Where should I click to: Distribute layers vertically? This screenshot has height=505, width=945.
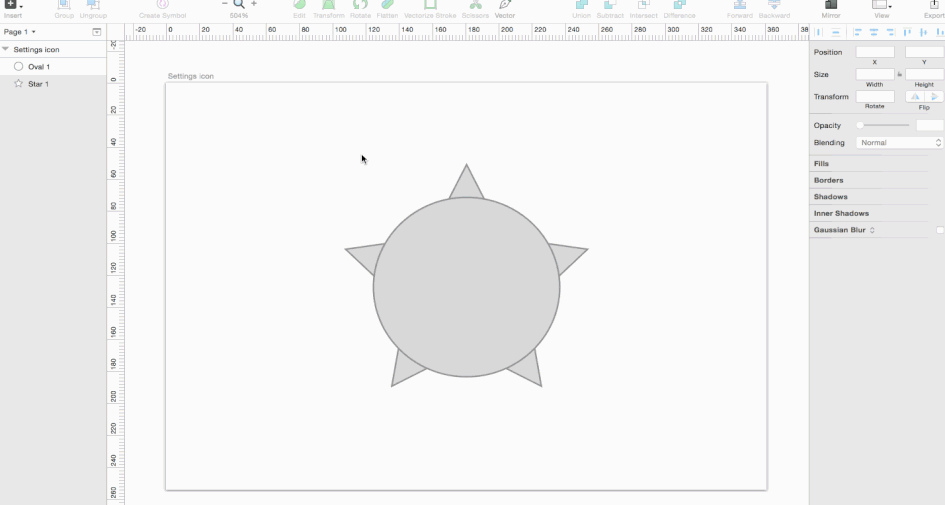pyautogui.click(x=835, y=32)
